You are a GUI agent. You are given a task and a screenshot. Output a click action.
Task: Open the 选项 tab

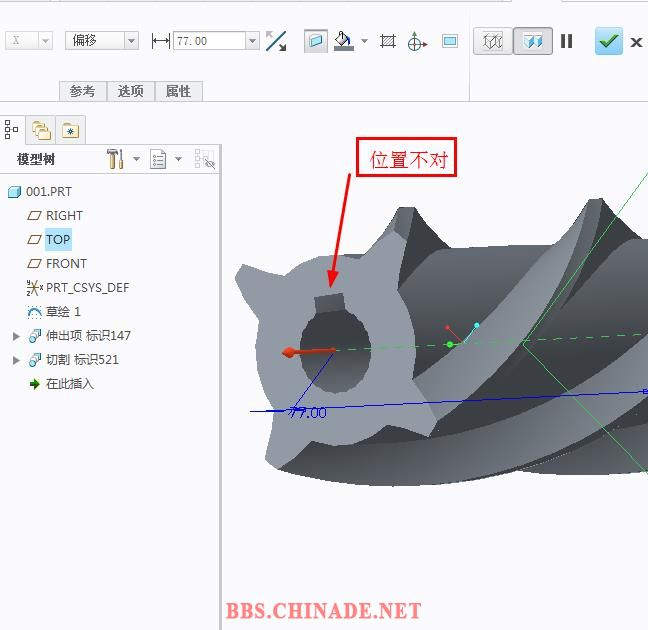point(130,91)
